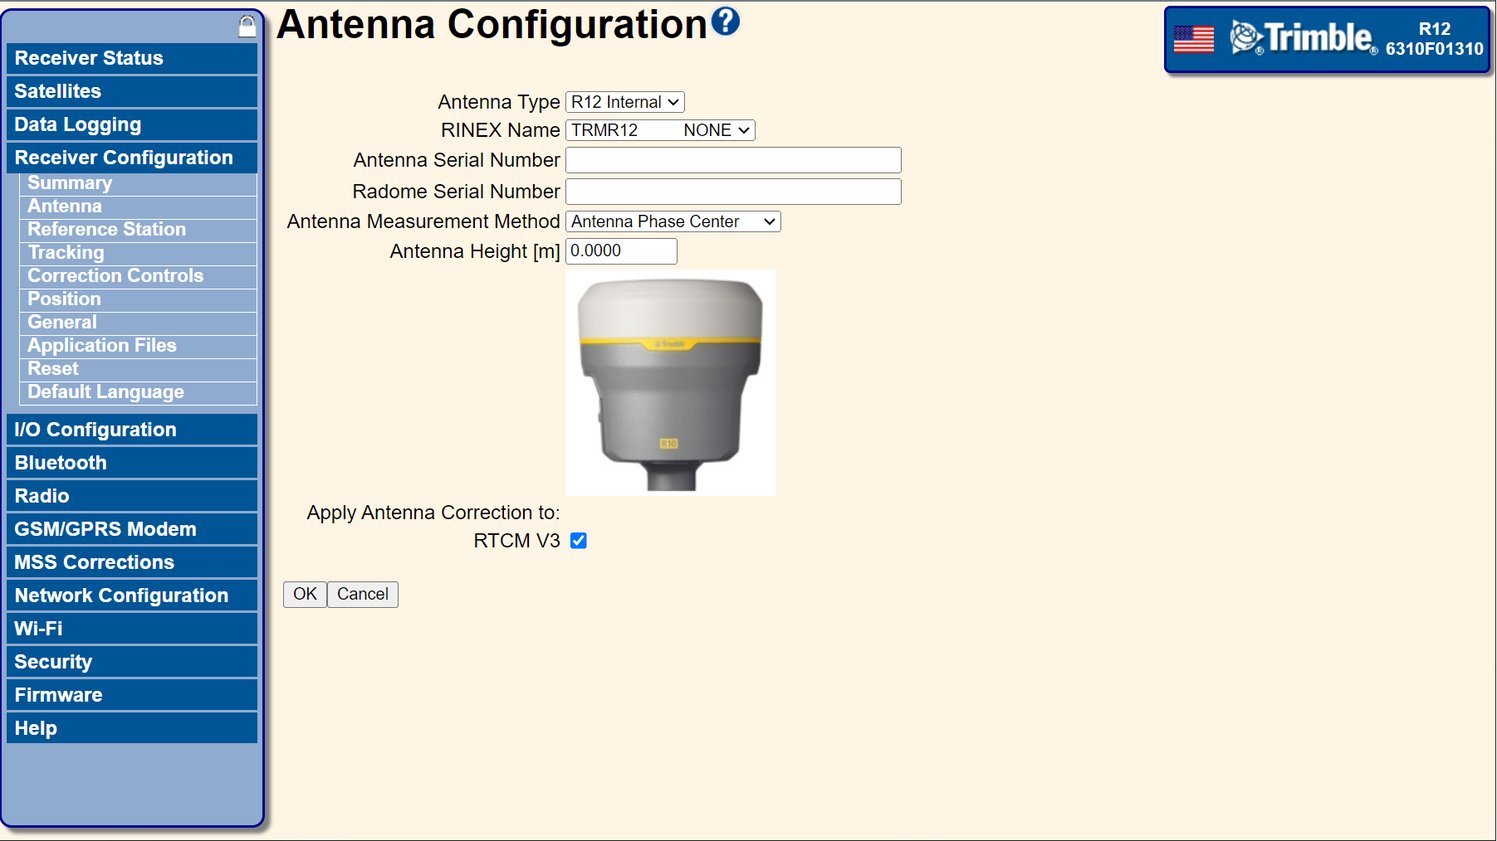
Task: Click the padlock icon above the sidebar
Action: pyautogui.click(x=246, y=24)
